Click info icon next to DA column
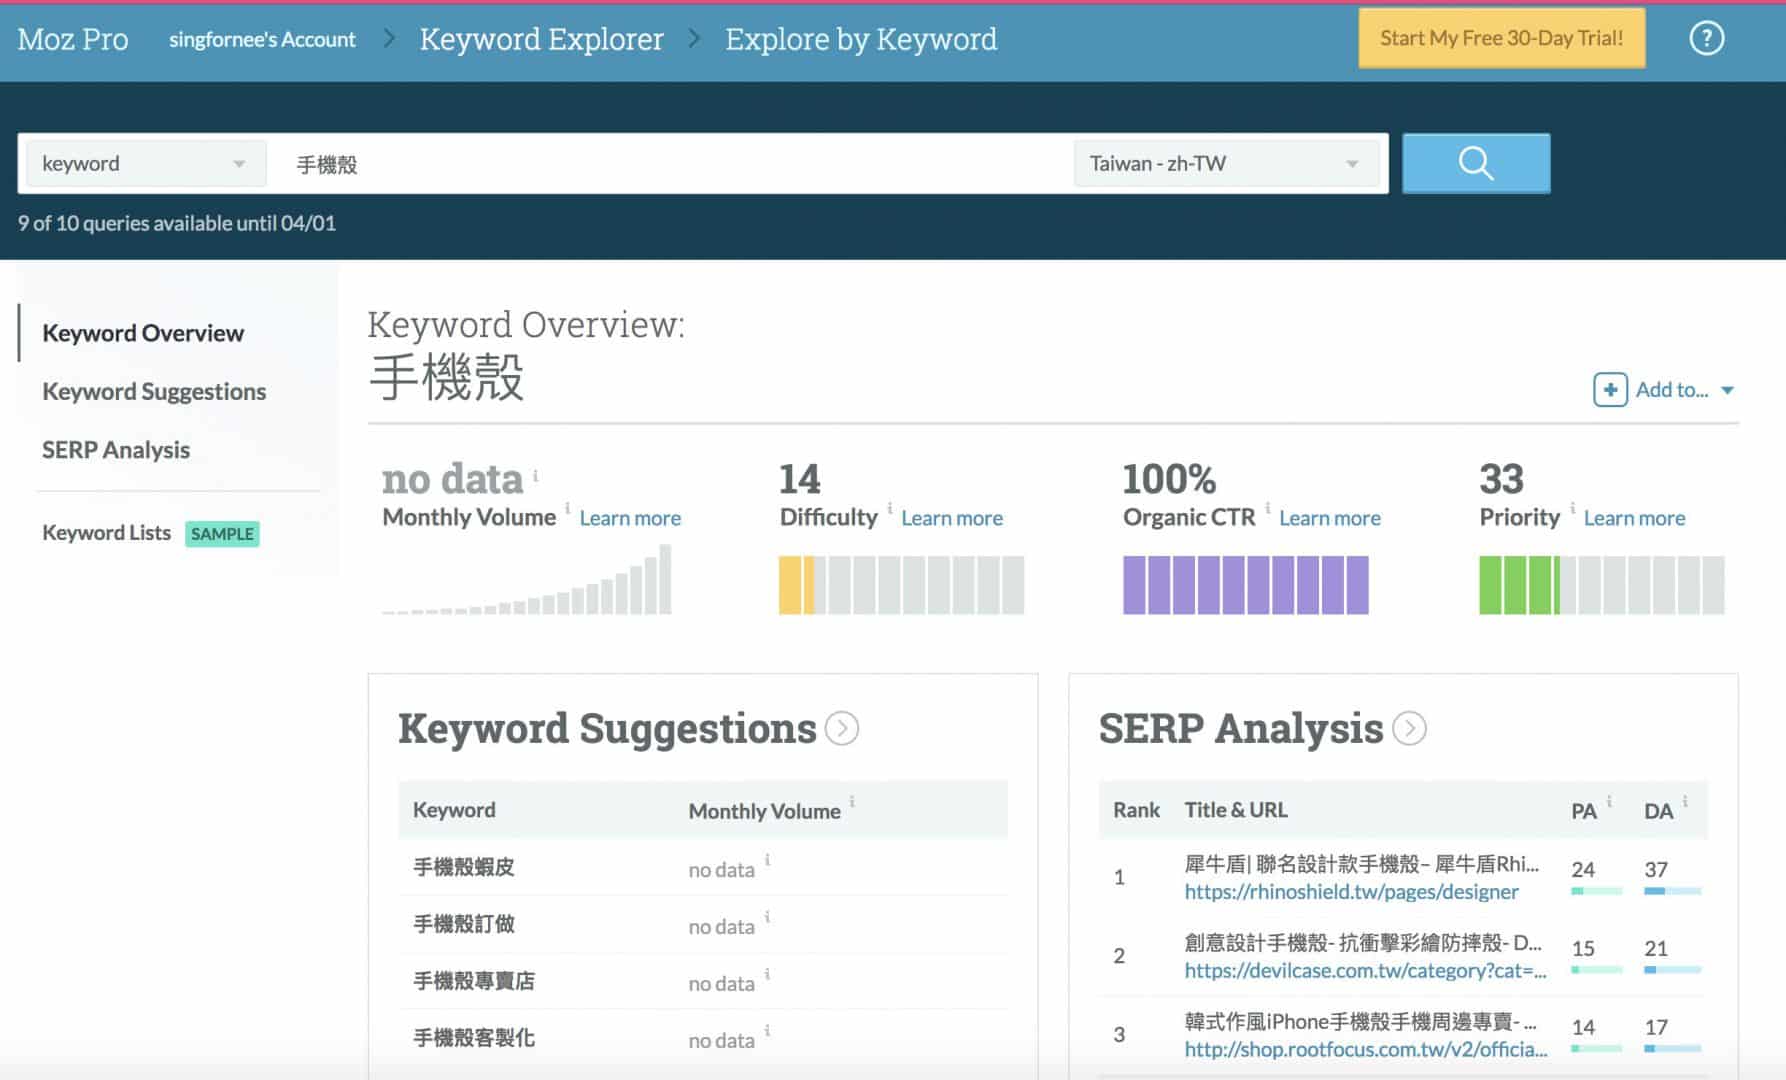 click(x=1684, y=801)
